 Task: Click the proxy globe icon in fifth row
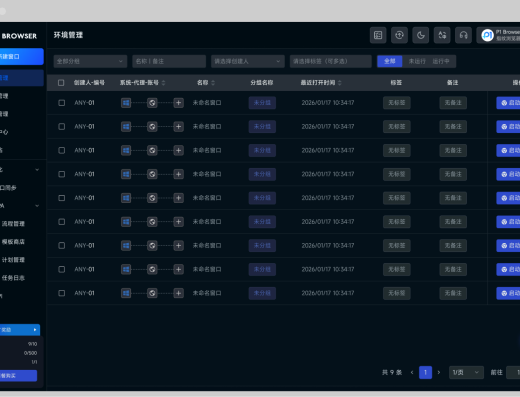(152, 198)
